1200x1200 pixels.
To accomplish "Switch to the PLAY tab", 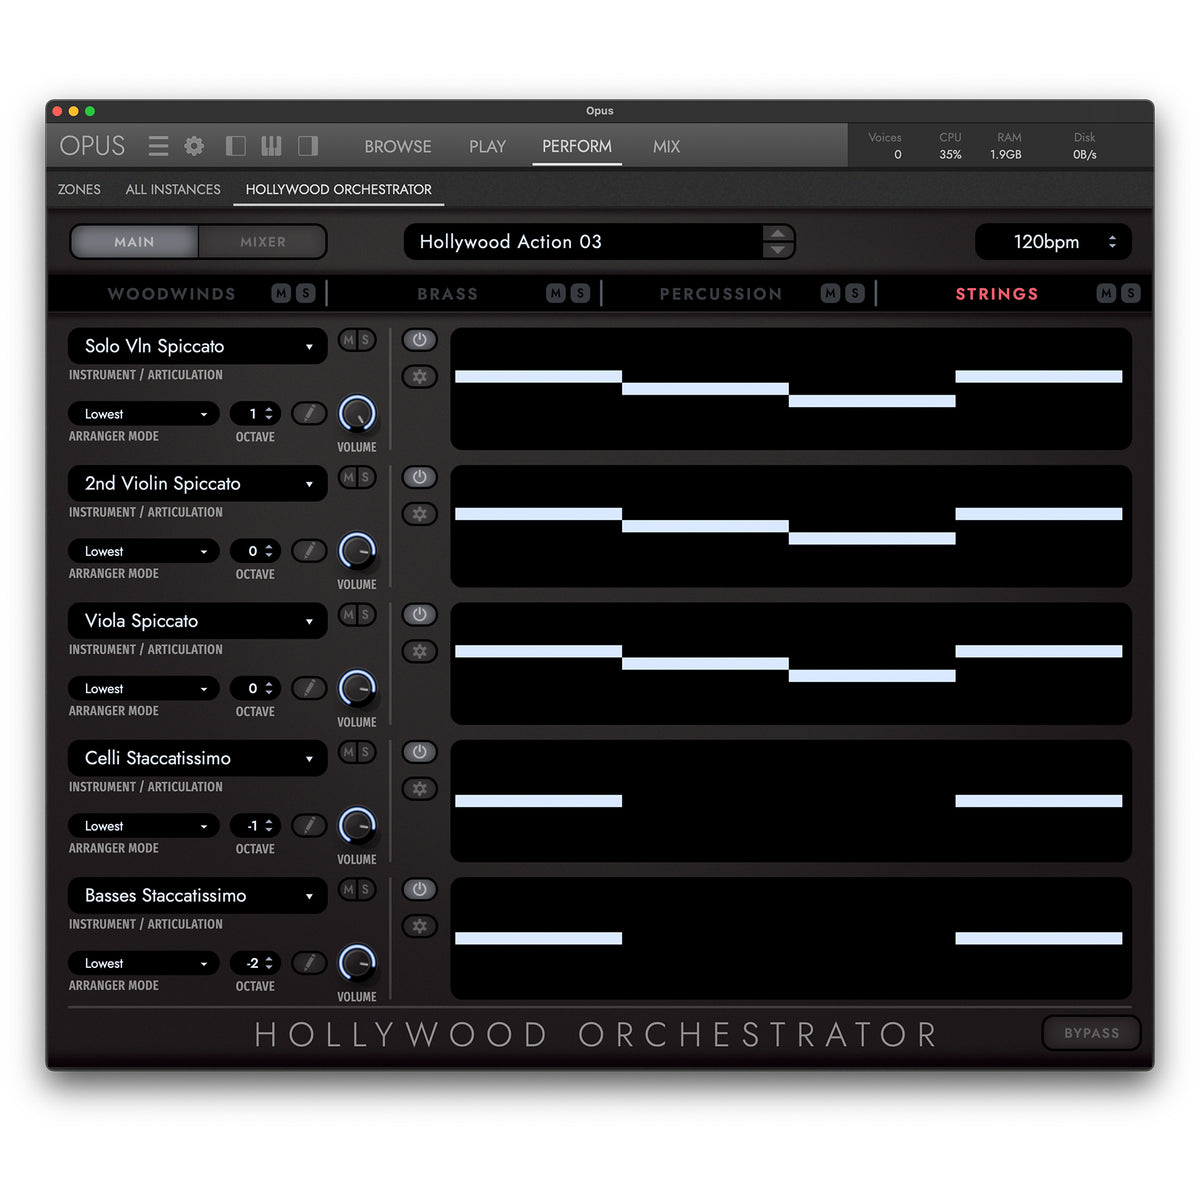I will pyautogui.click(x=487, y=146).
